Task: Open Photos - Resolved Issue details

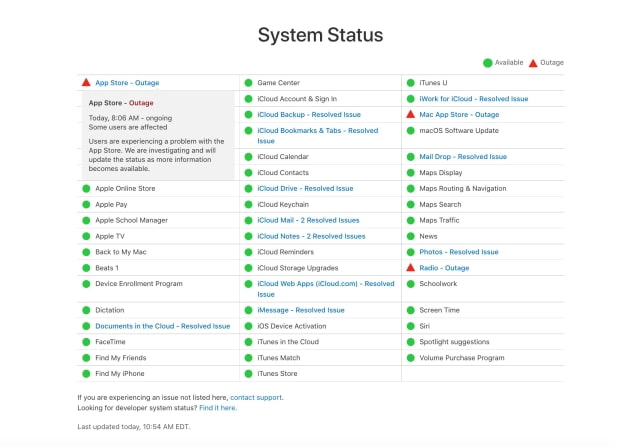Action: (458, 252)
